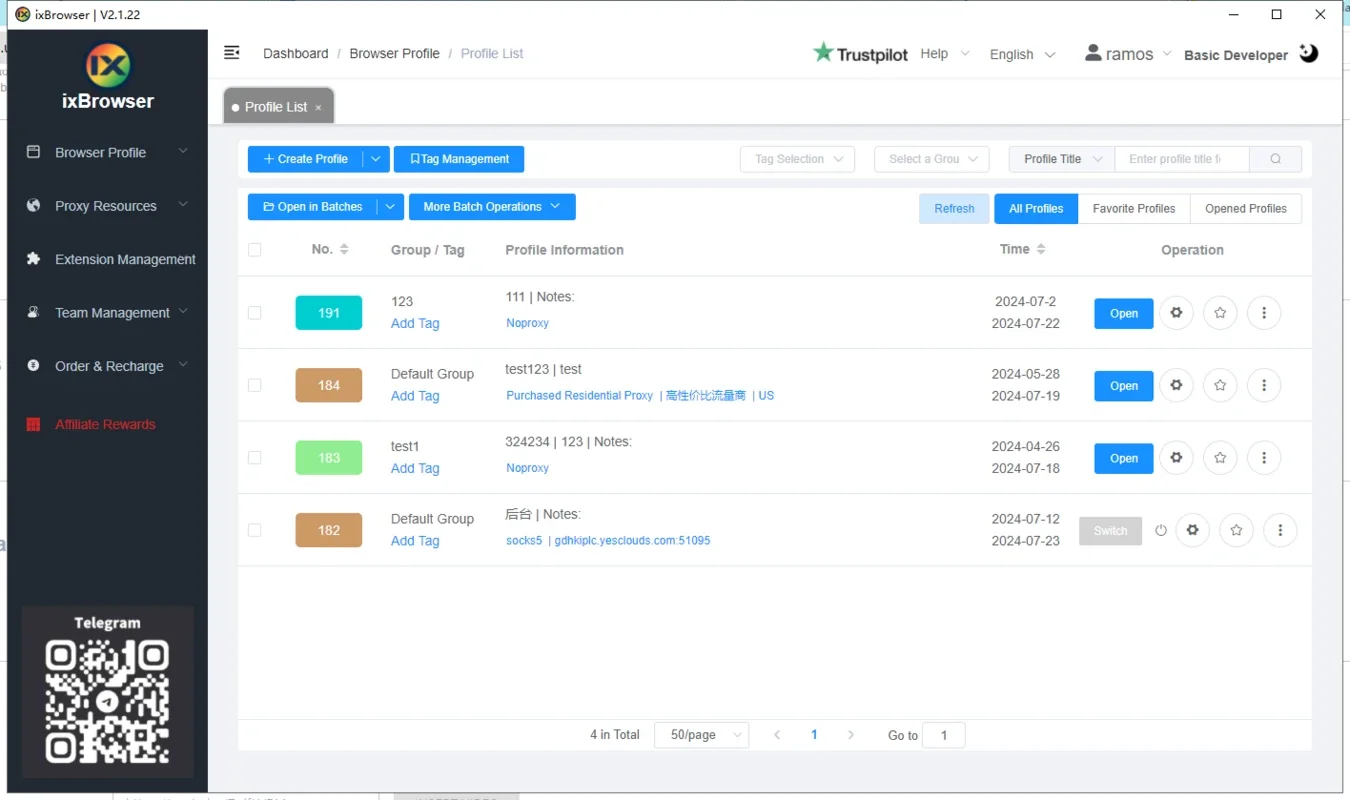
Task: Open the Help dropdown menu
Action: (x=945, y=54)
